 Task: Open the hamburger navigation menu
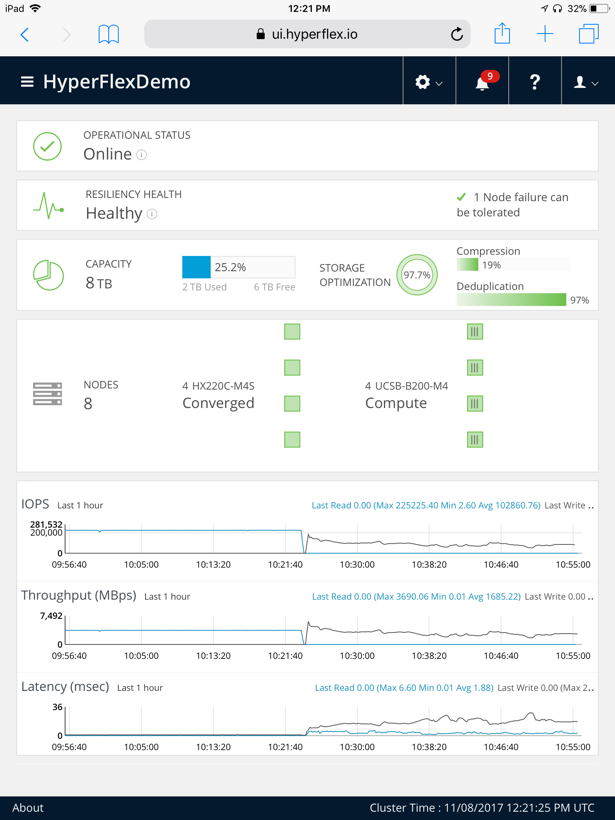(27, 82)
